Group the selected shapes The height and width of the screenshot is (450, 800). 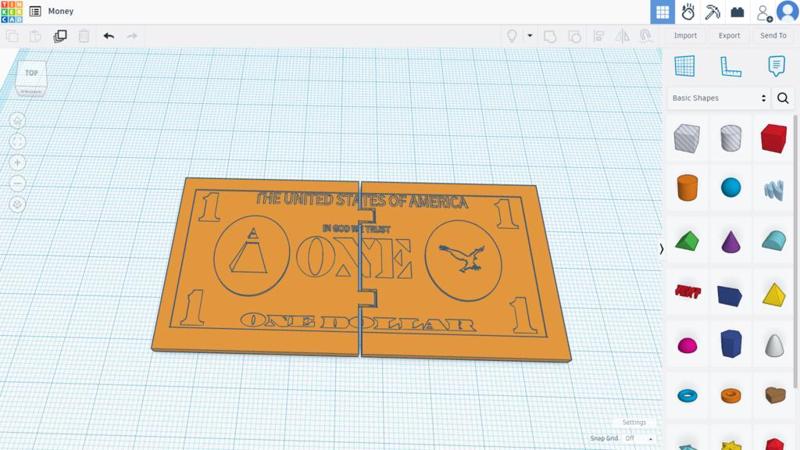(550, 36)
